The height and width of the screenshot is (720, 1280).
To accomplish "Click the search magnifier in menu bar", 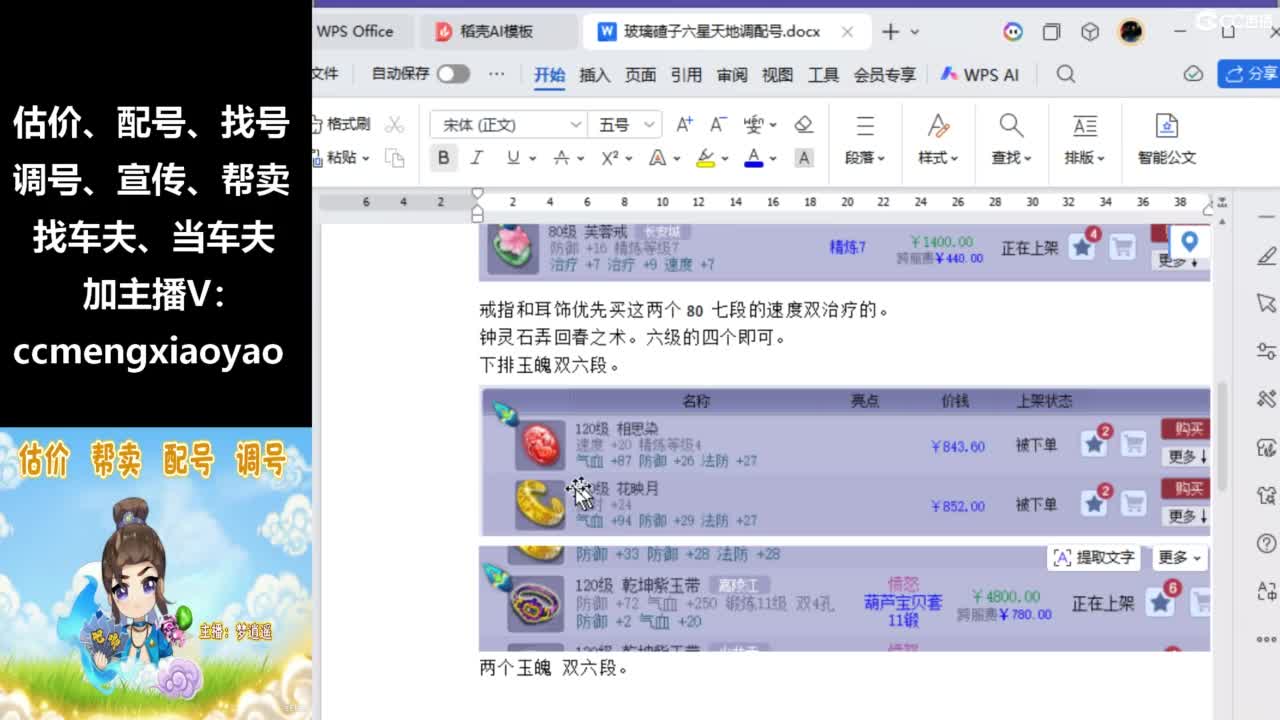I will click(1066, 74).
